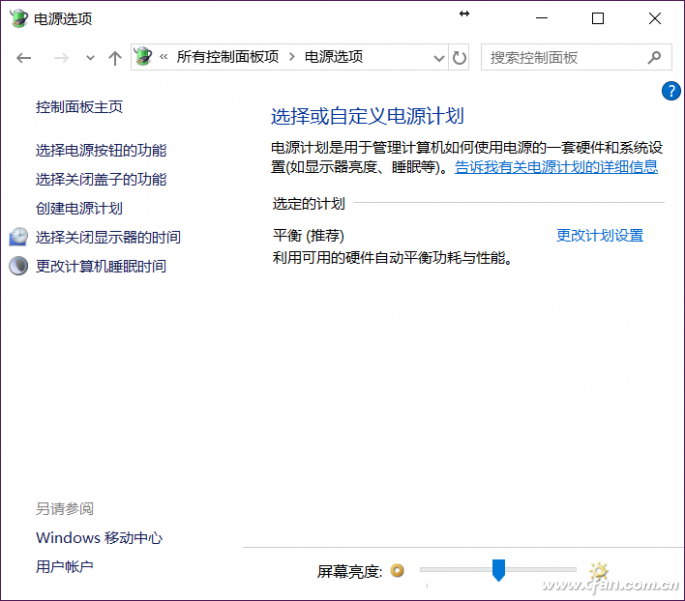Open help via blue question mark
685x601 pixels.
click(671, 91)
